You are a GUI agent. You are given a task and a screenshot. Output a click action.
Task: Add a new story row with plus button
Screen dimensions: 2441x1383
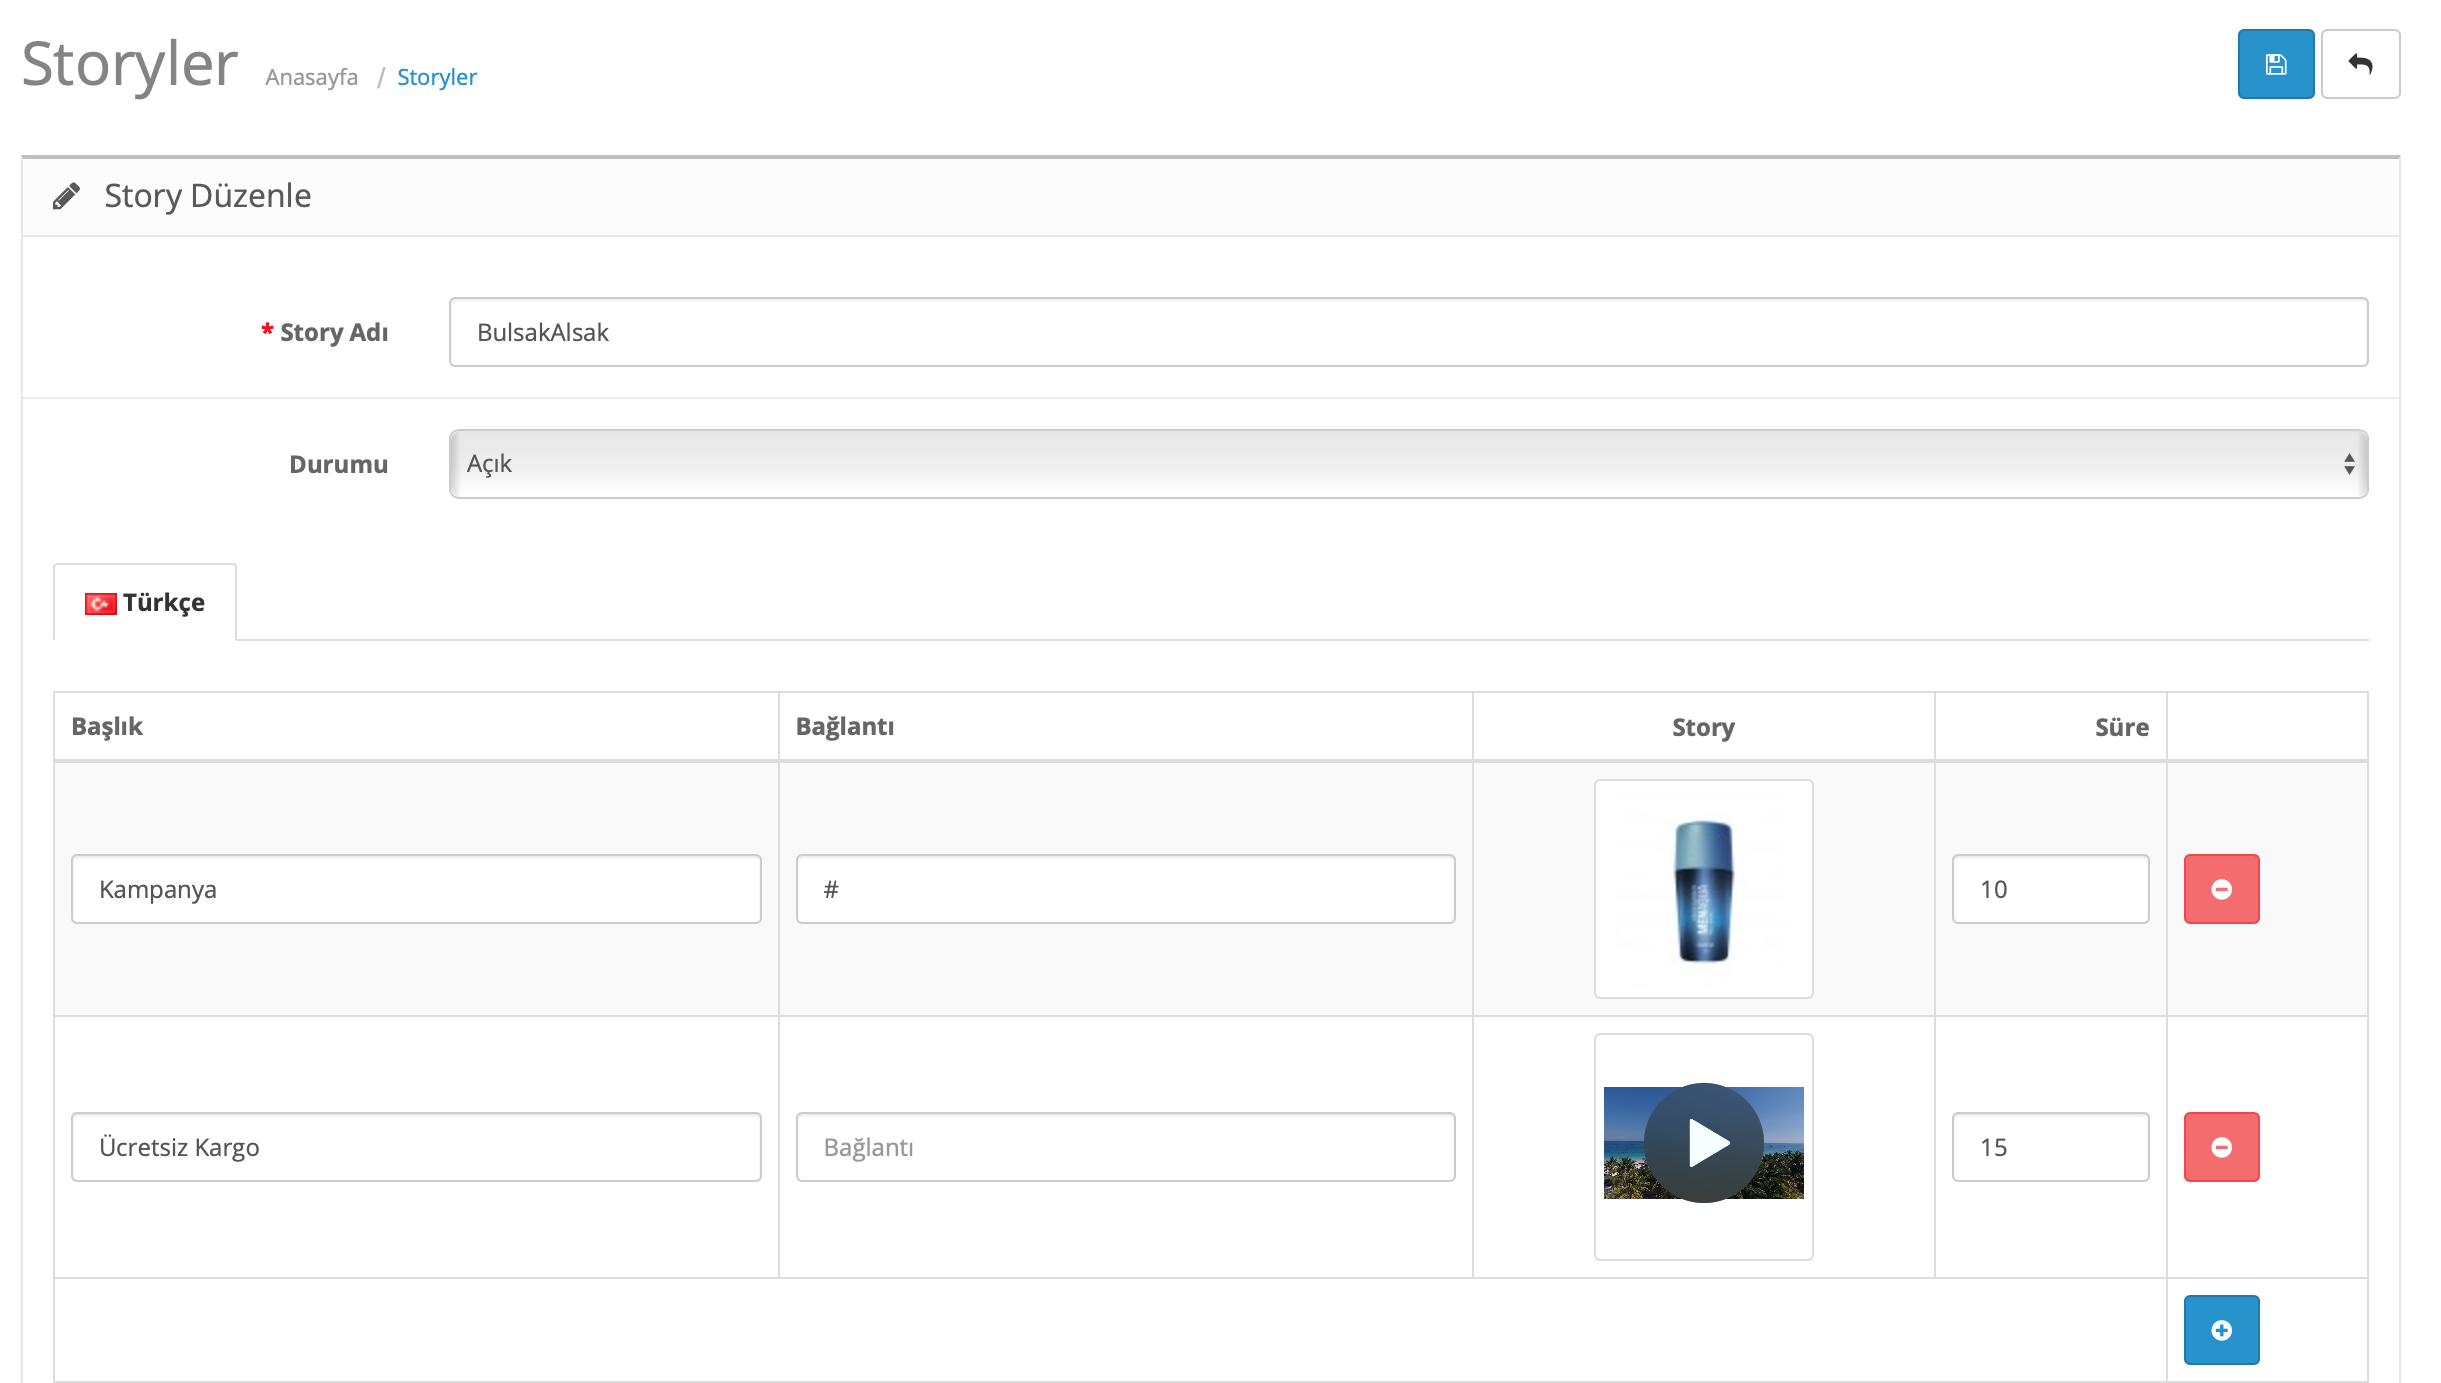(2221, 1330)
